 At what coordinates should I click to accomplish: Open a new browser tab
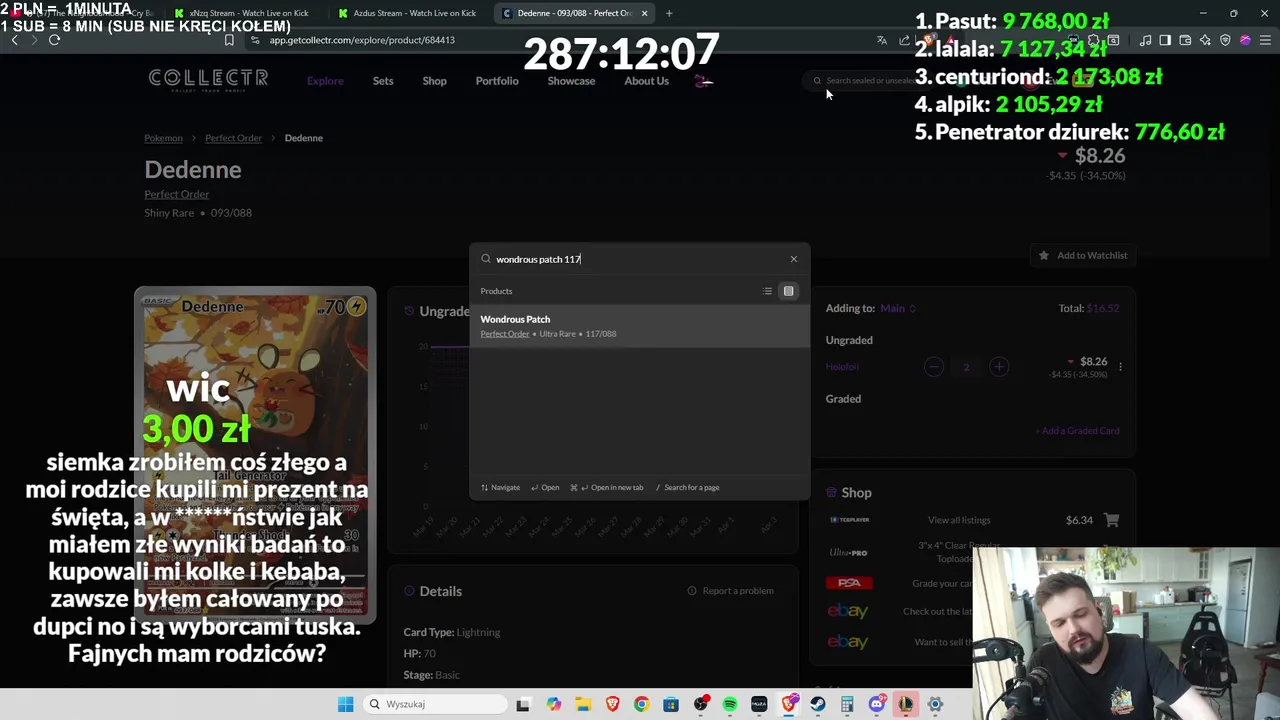[669, 13]
